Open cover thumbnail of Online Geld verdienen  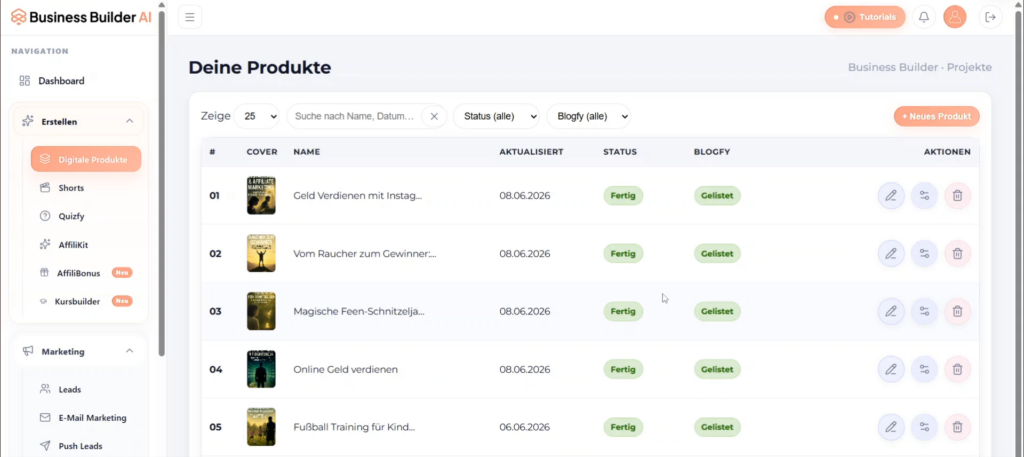(261, 369)
